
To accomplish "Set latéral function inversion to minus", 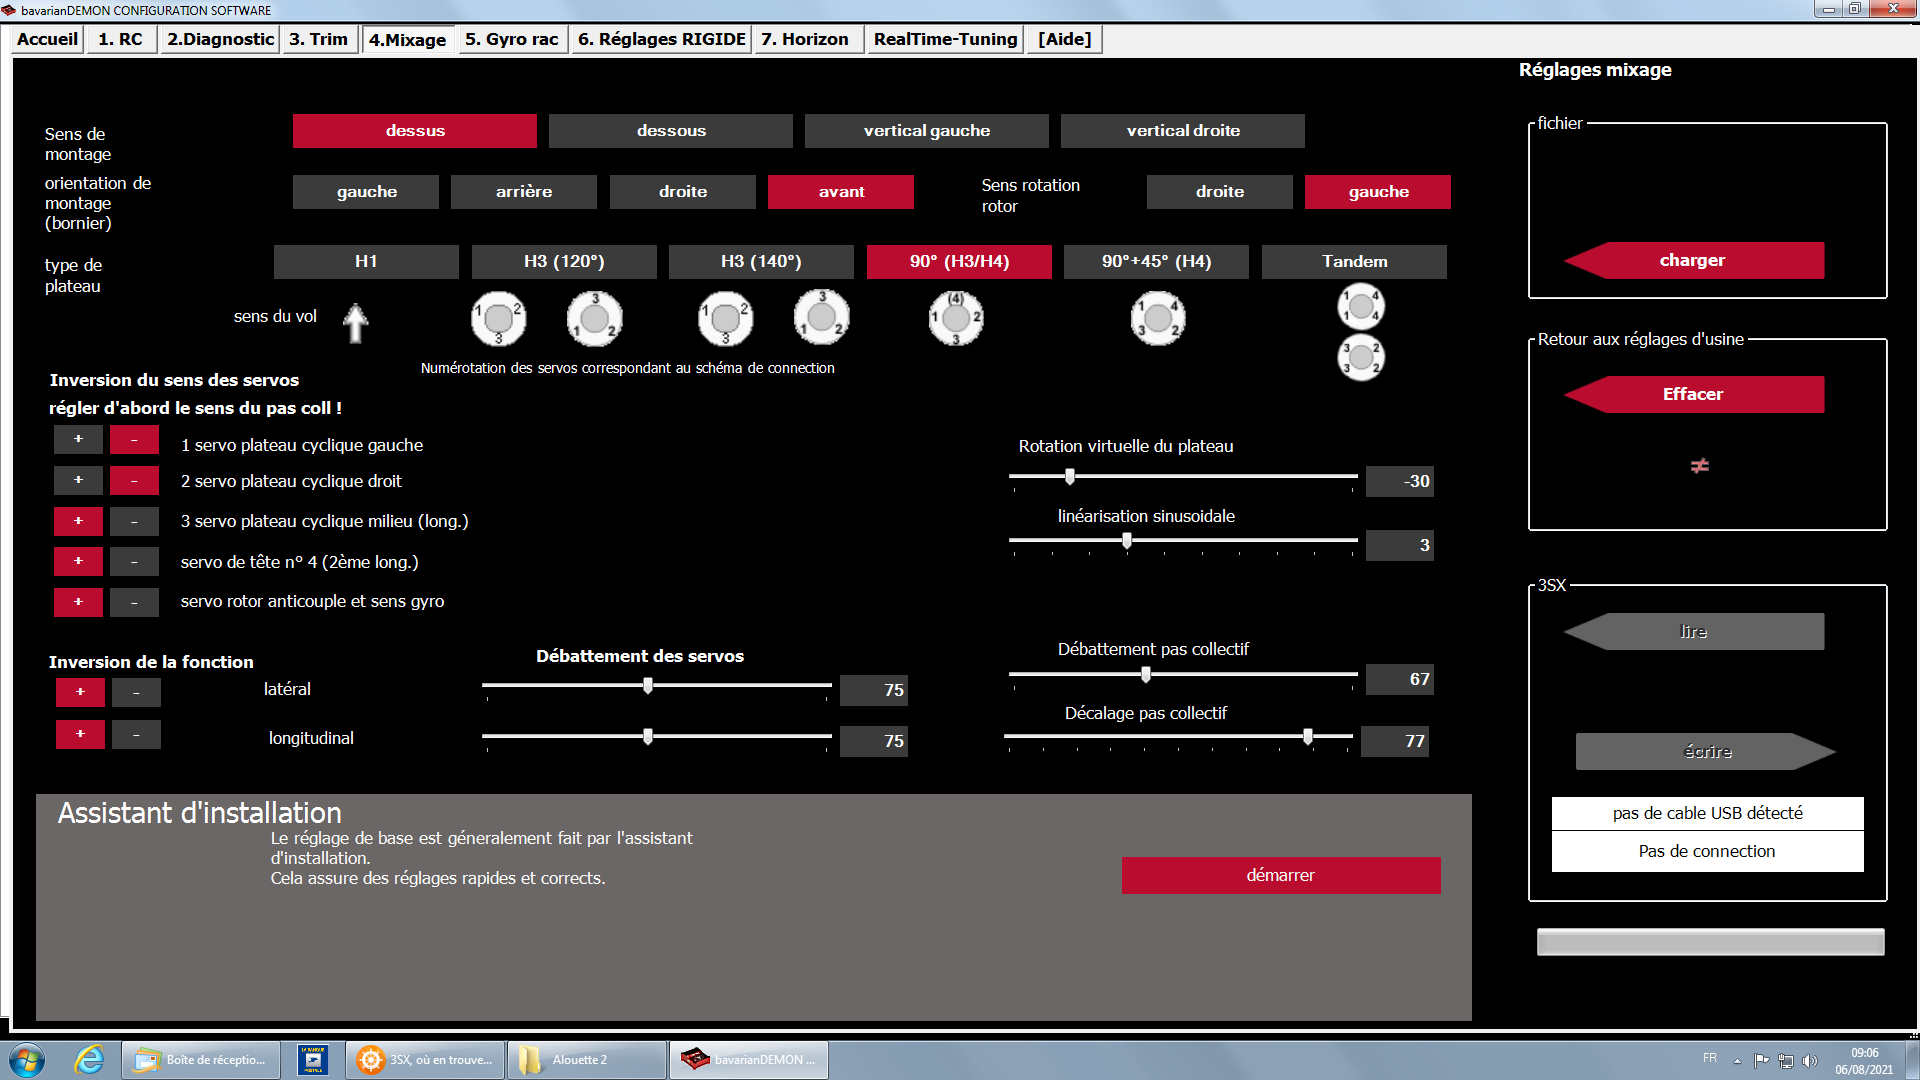I will click(x=136, y=692).
